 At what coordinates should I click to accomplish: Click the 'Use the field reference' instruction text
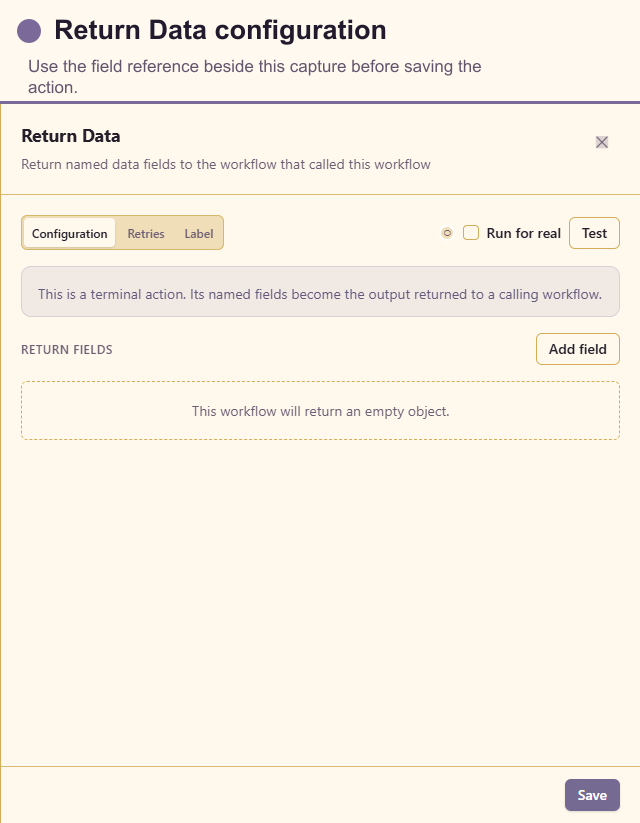click(x=255, y=77)
